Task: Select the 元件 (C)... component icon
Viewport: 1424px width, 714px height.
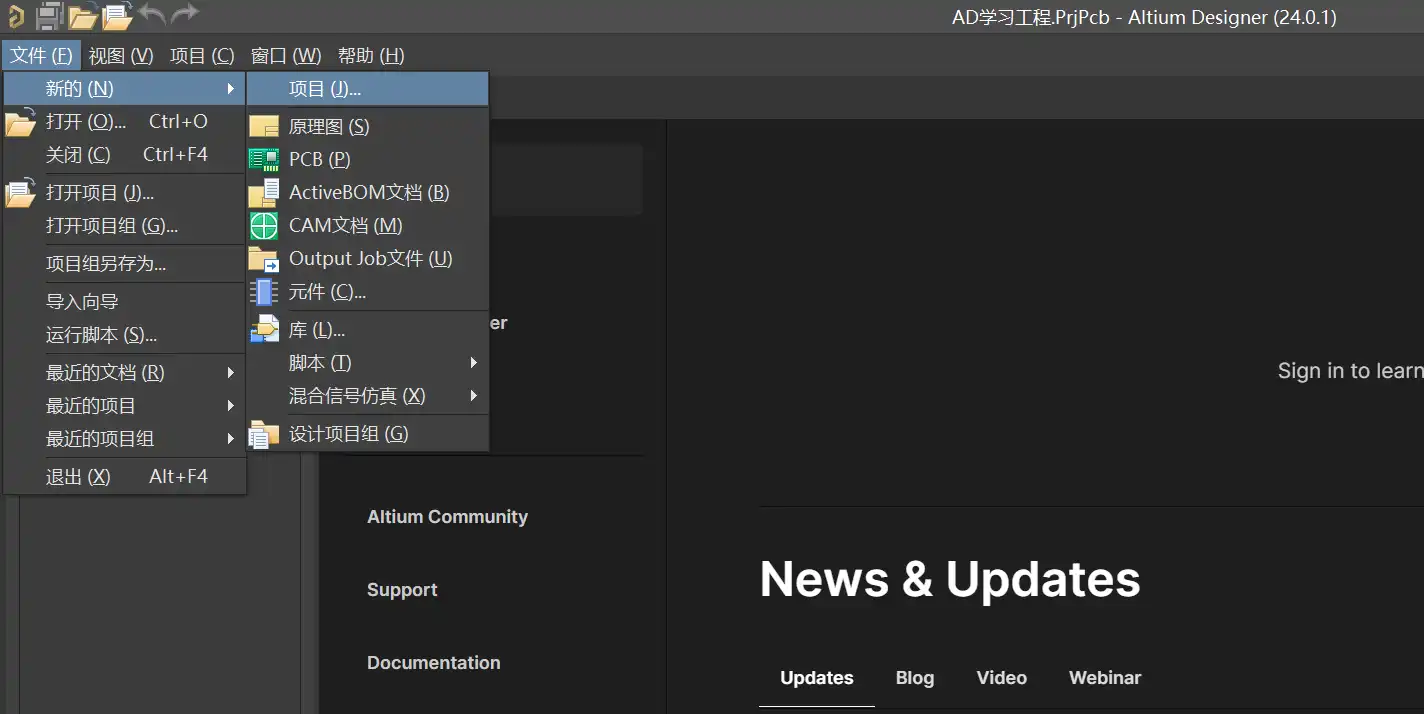Action: (x=263, y=292)
